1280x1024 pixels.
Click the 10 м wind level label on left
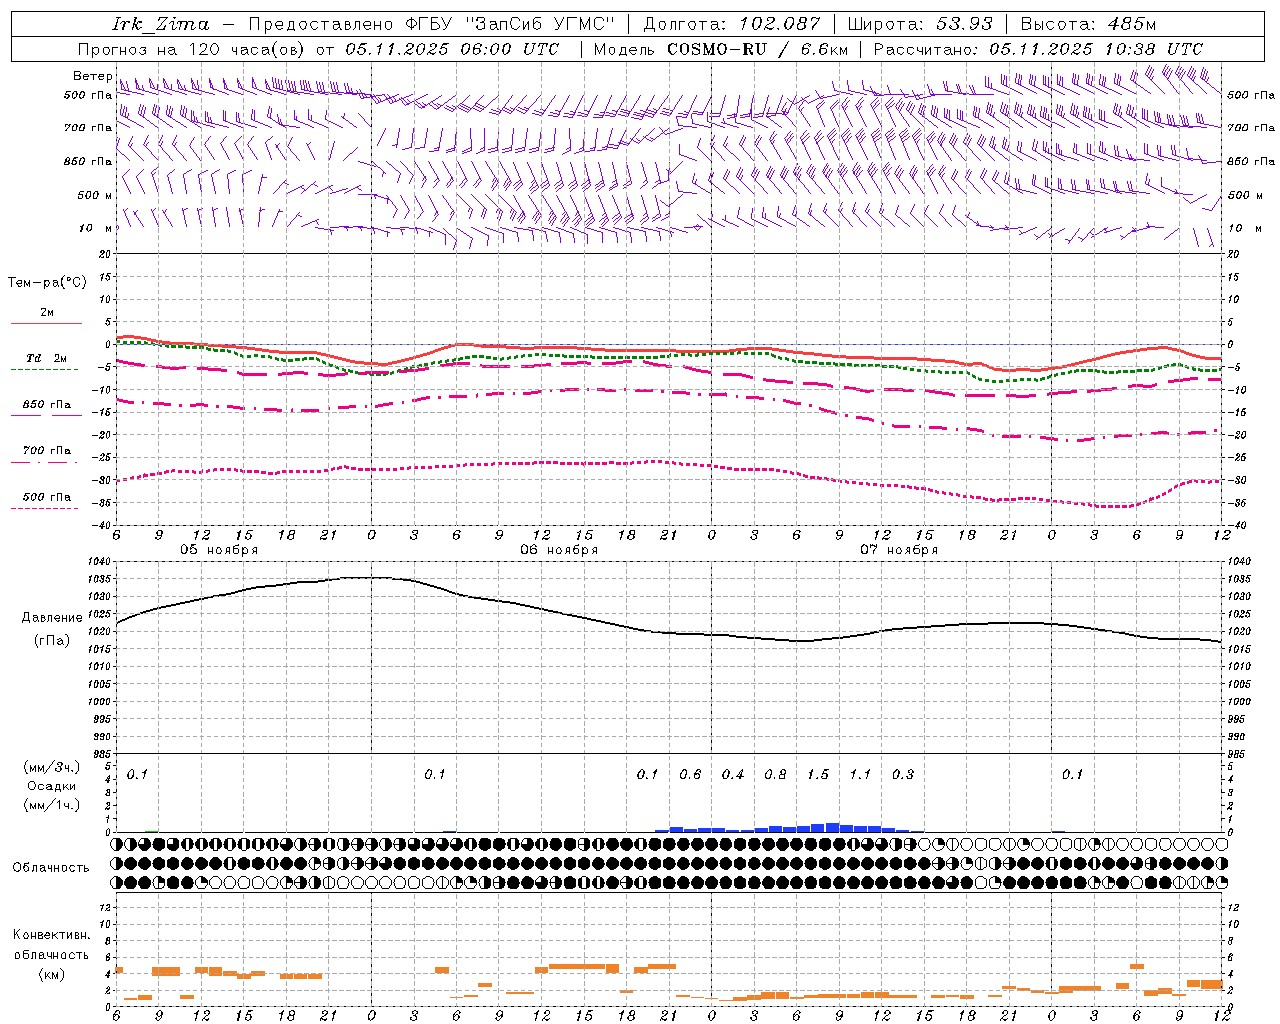click(96, 228)
